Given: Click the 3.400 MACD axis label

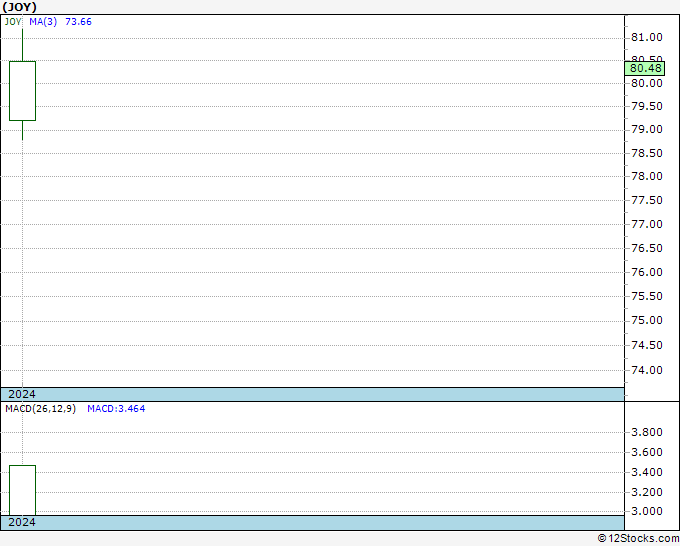Looking at the screenshot, I should [x=647, y=472].
